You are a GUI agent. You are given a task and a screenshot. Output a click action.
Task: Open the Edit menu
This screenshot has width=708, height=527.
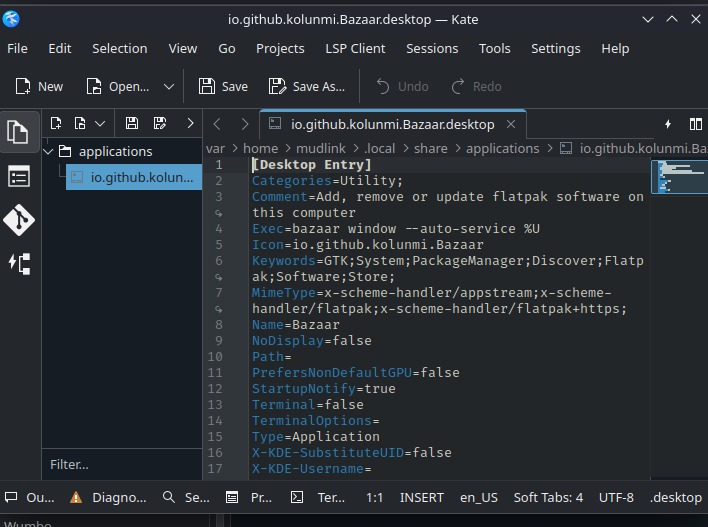click(60, 48)
